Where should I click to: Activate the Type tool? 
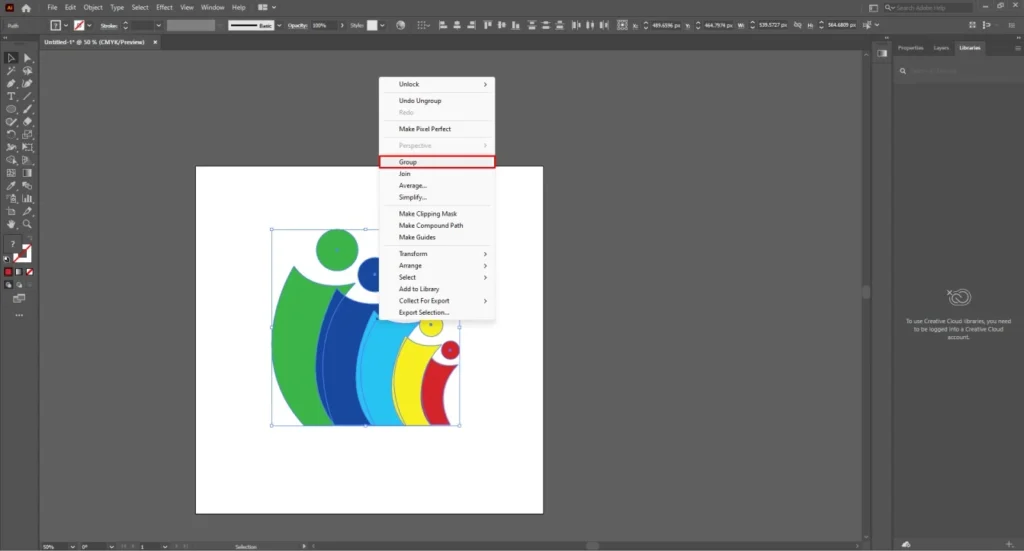coord(11,97)
